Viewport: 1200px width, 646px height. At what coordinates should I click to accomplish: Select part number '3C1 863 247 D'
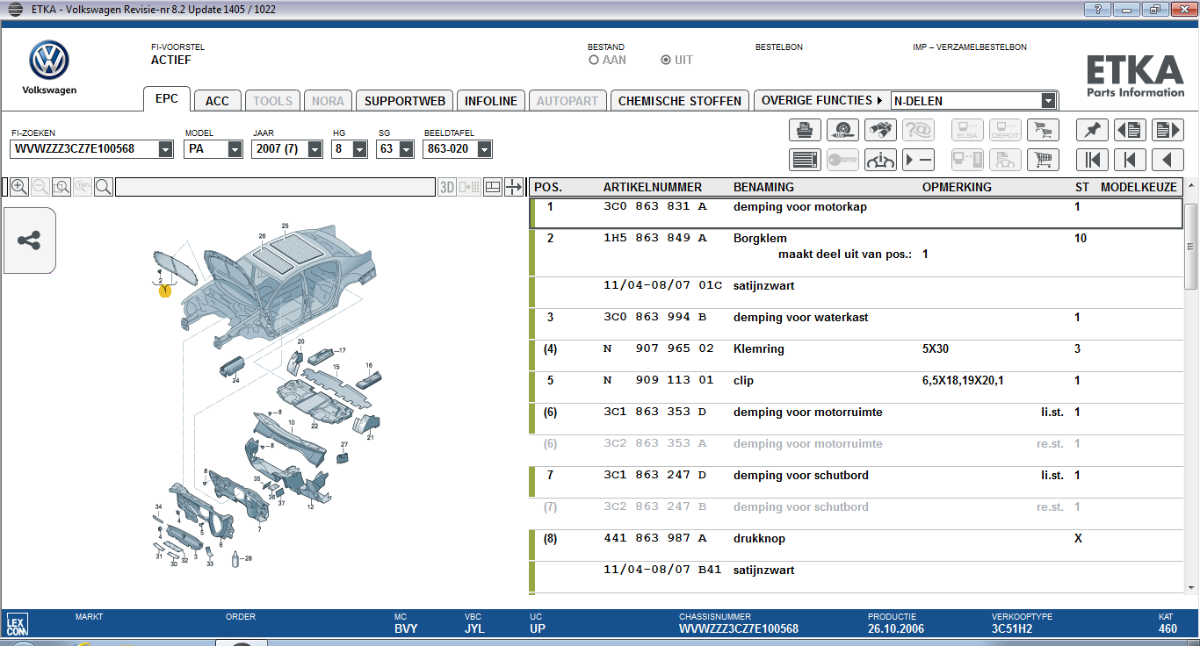[x=655, y=475]
